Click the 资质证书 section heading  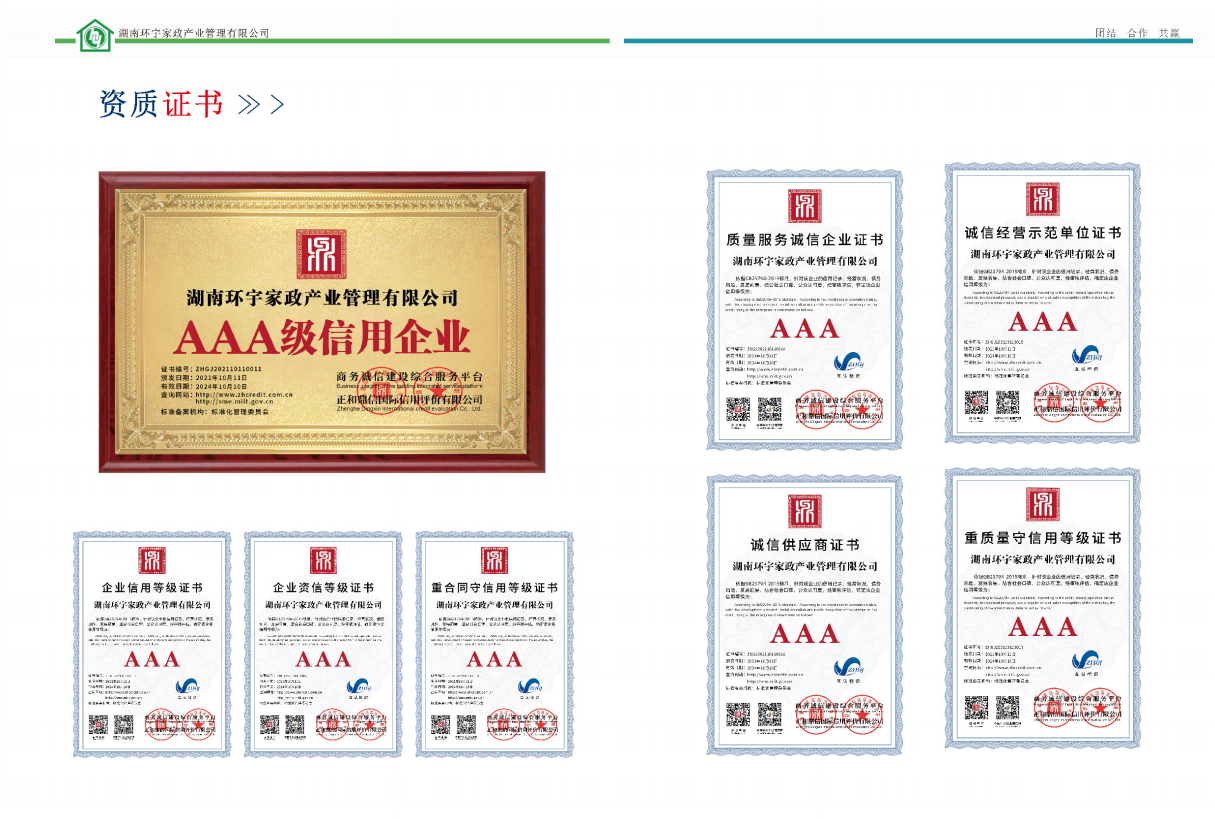(161, 103)
